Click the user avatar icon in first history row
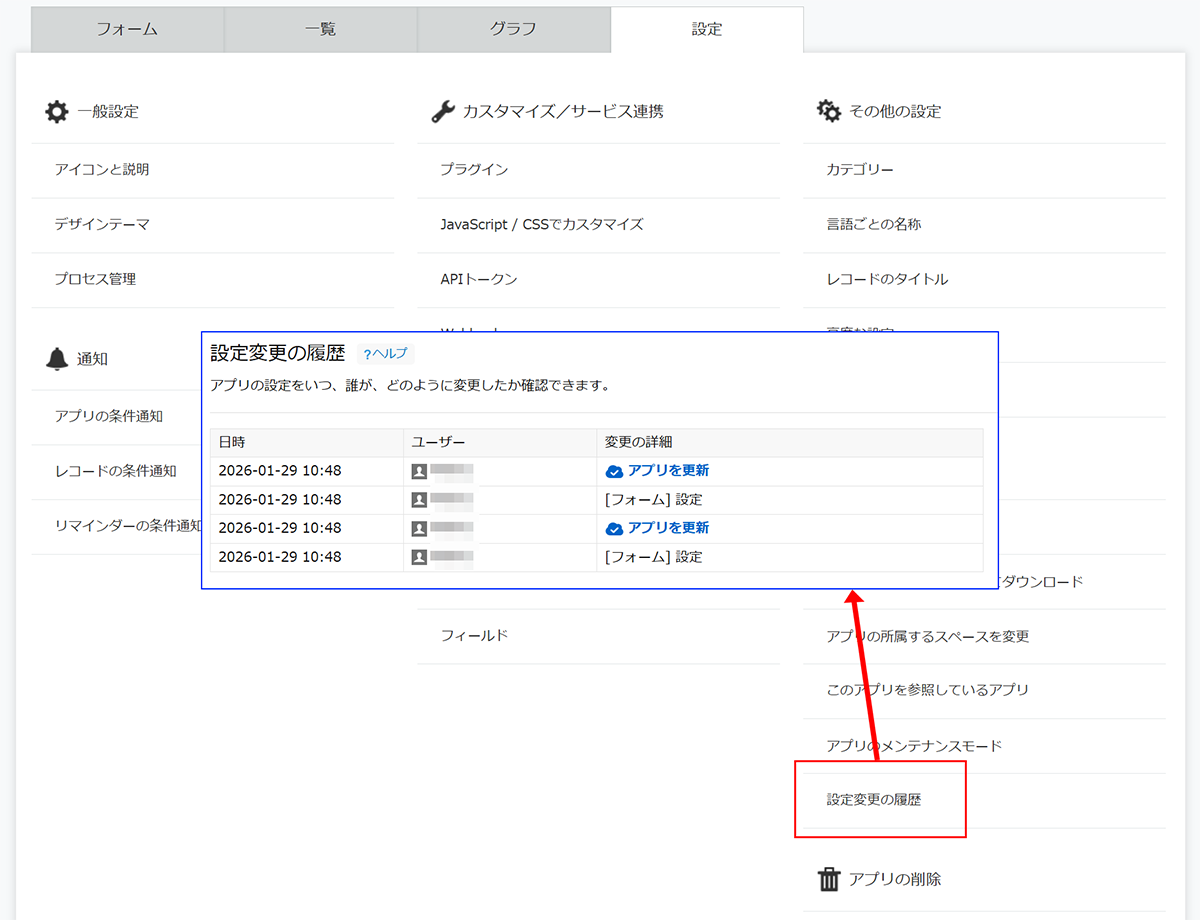The width and height of the screenshot is (1200, 920). (x=419, y=471)
